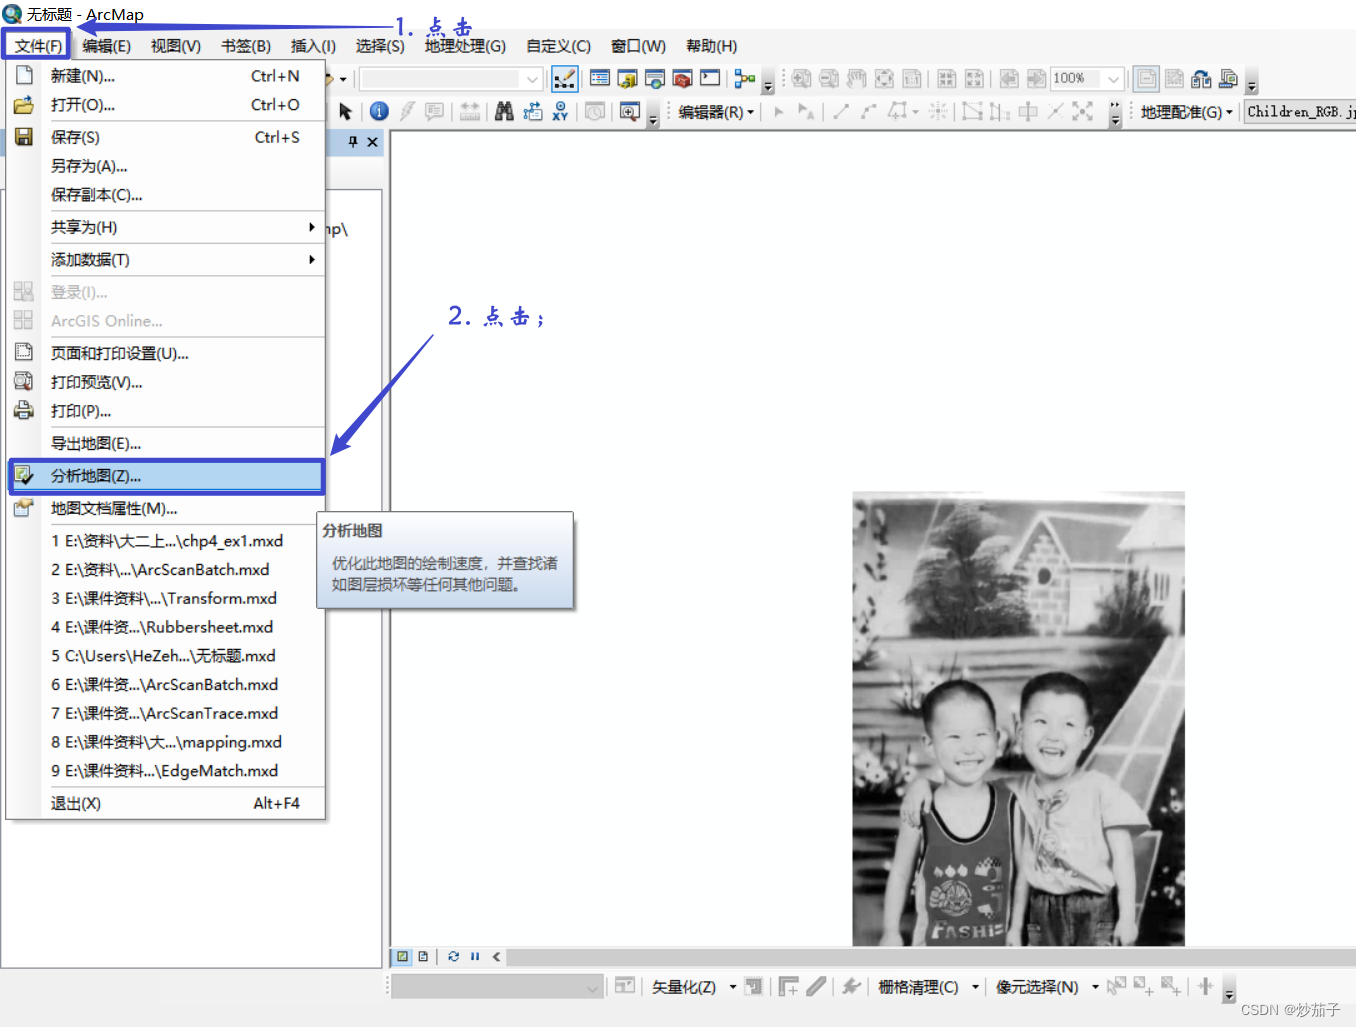Open recent file chp4_ex1.mxd

(167, 541)
